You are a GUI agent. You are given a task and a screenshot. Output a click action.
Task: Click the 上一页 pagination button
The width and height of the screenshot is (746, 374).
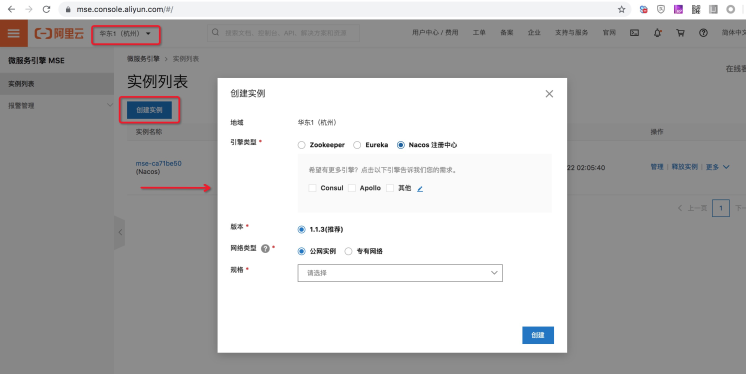692,208
